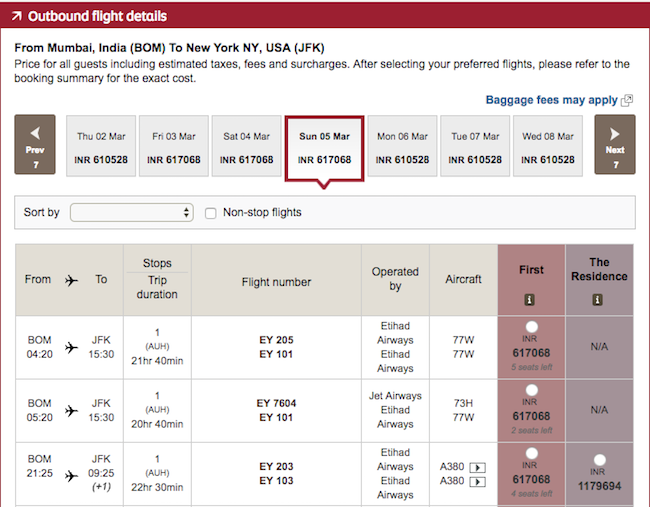Select the Mon 06 Mar date tab
650x507 pixels.
pyautogui.click(x=401, y=146)
